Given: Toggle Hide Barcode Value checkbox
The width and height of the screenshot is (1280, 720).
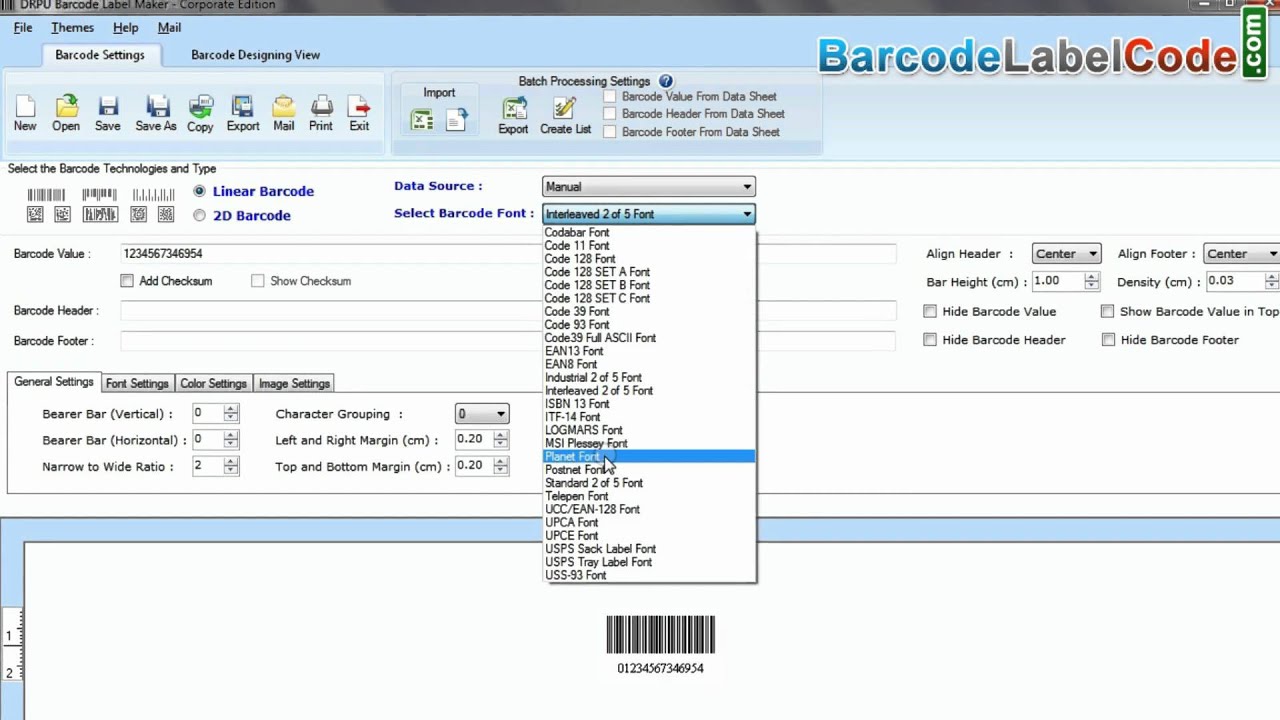Looking at the screenshot, I should (930, 312).
